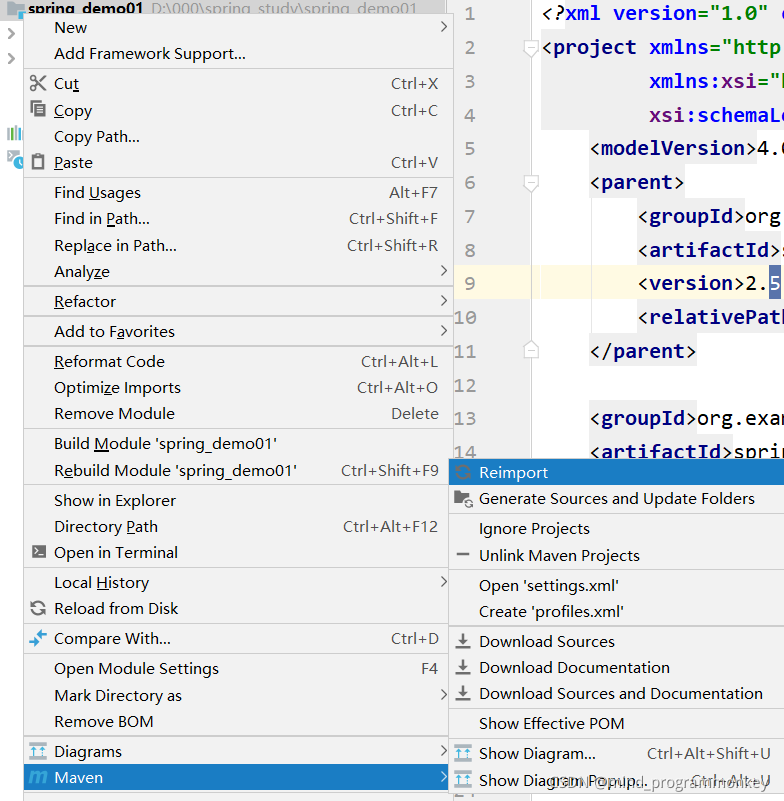Screen dimensions: 784x801
Task: Choose Create 'profiles.xml'
Action: [x=616, y=611]
